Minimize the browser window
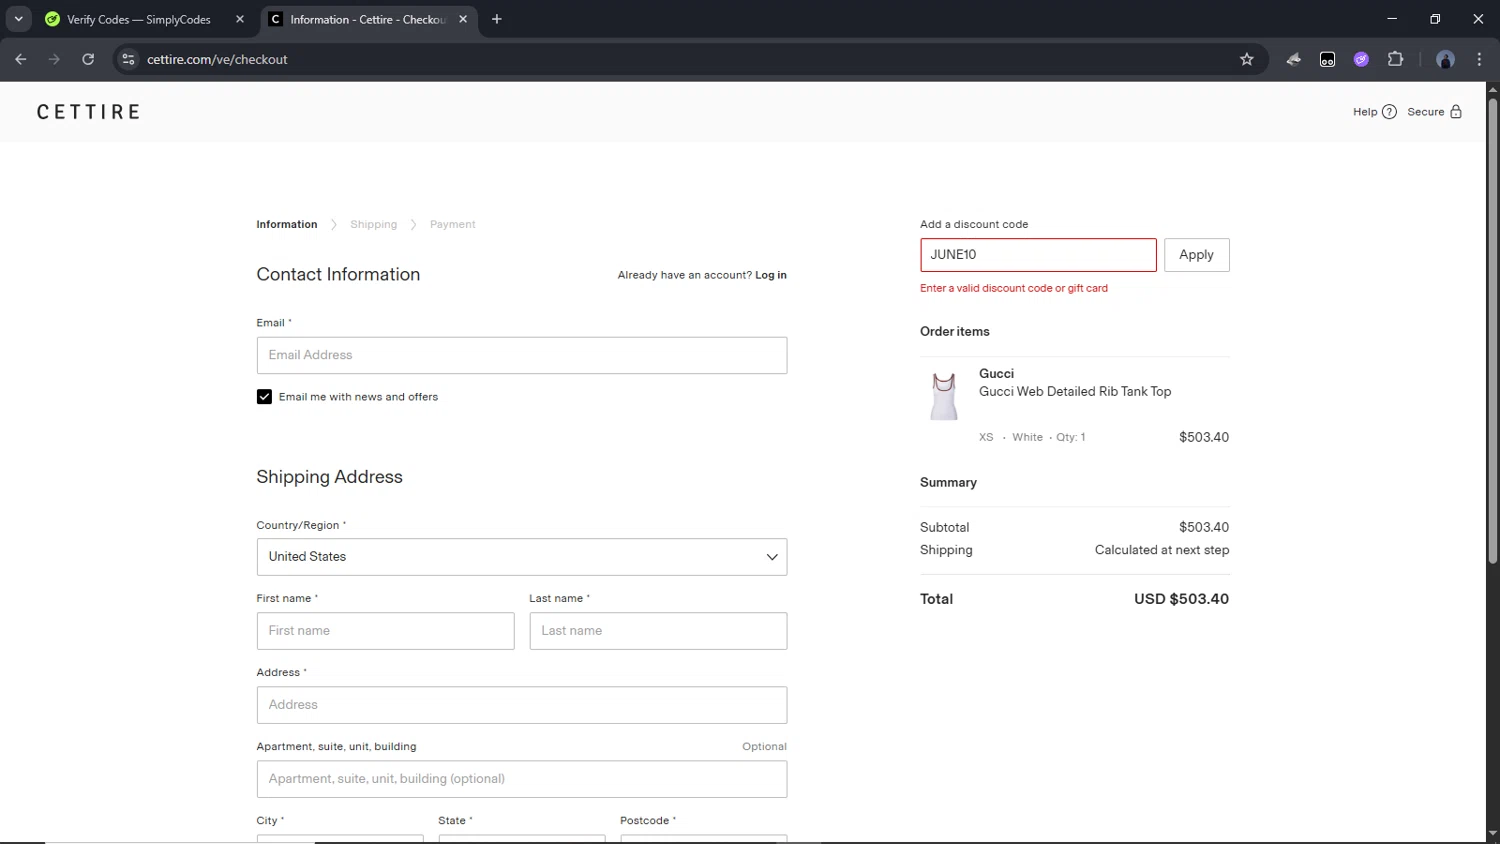 (1391, 19)
